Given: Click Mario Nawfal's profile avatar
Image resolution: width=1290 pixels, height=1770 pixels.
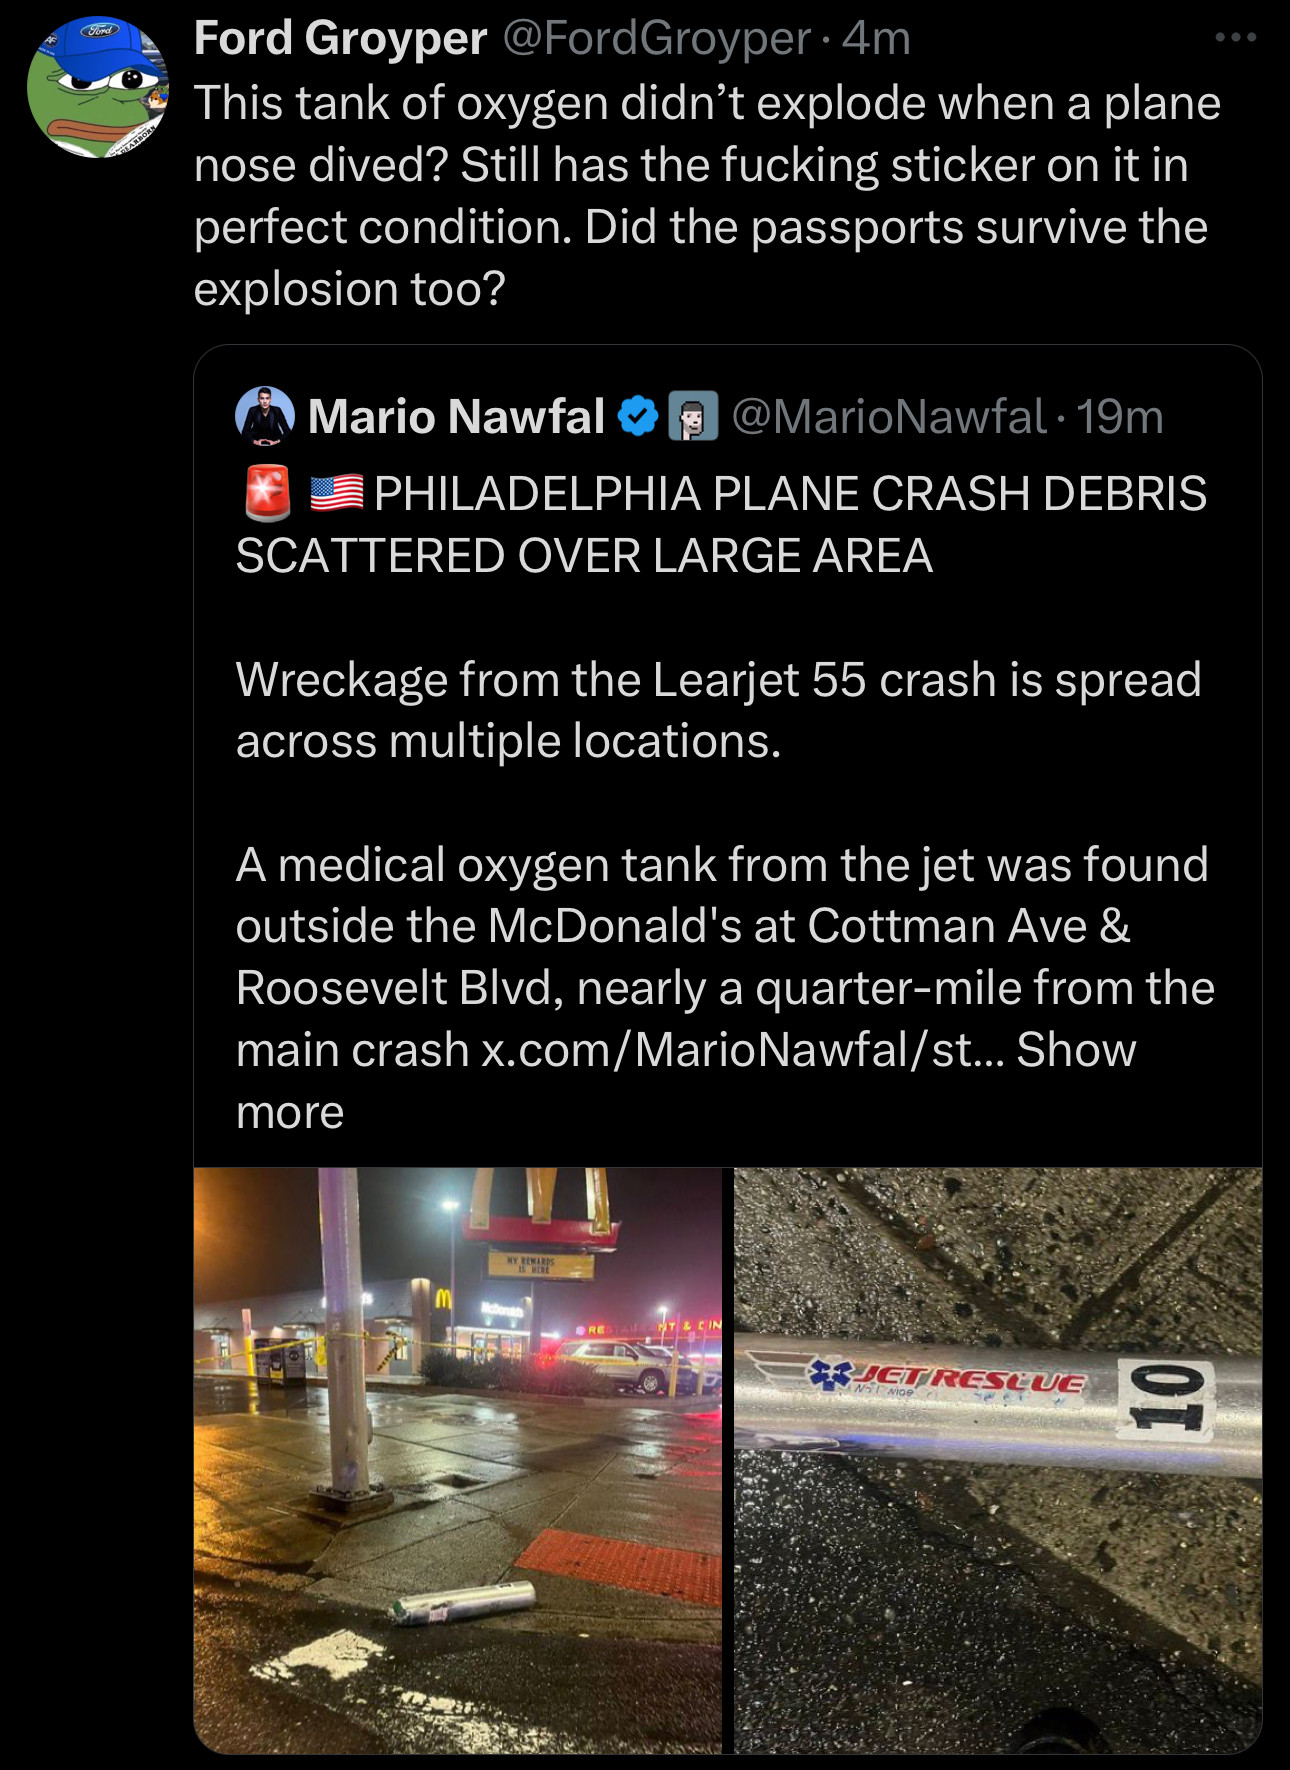Looking at the screenshot, I should pos(265,416).
